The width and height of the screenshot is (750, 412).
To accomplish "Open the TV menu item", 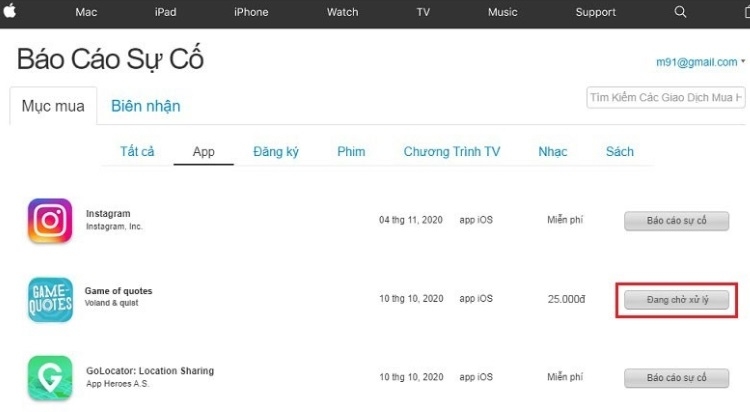I will click(423, 12).
